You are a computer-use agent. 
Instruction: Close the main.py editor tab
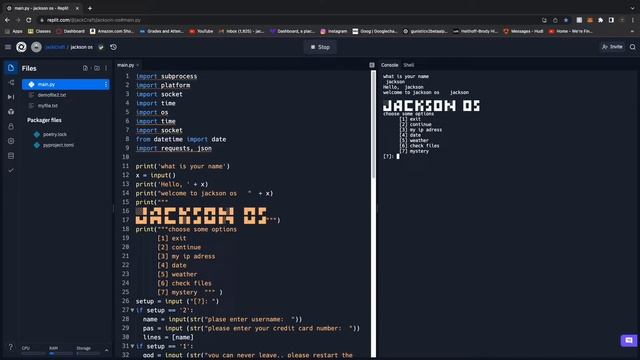138,65
